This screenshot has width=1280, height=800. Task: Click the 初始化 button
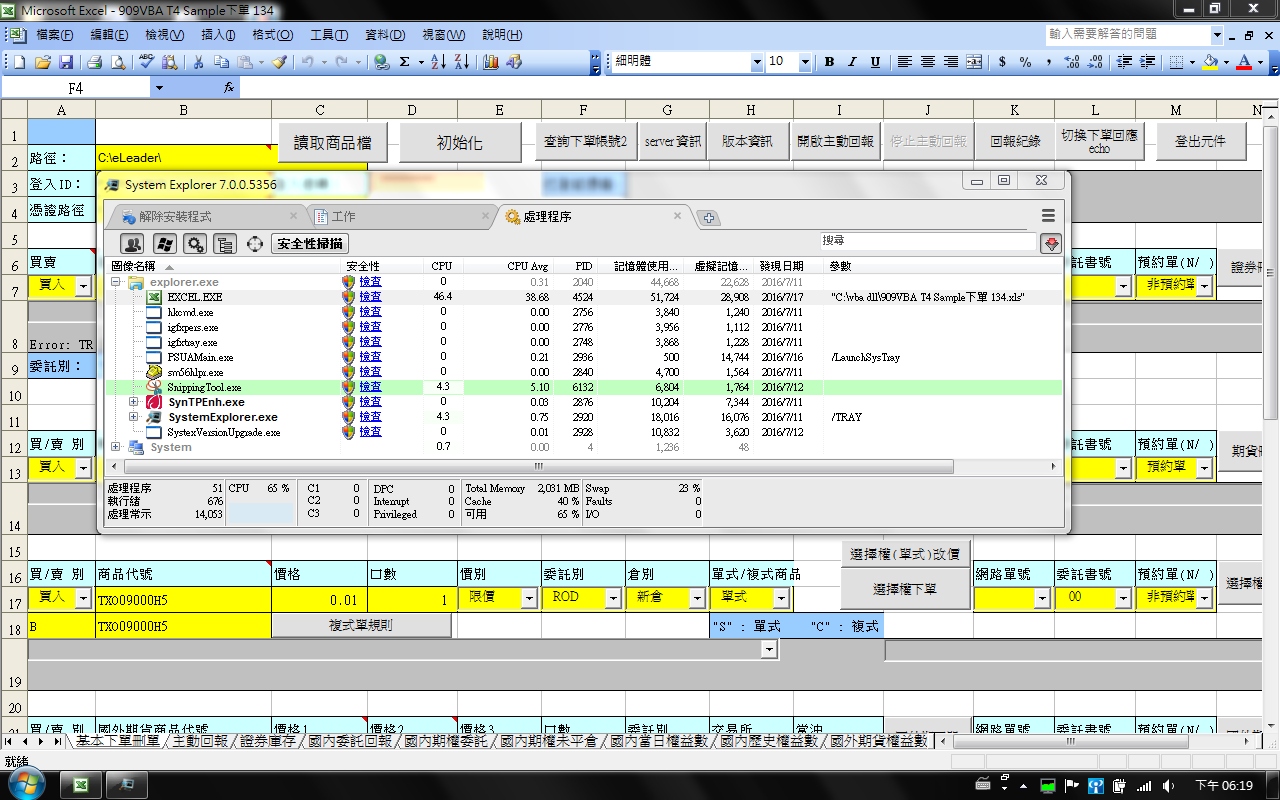(460, 143)
